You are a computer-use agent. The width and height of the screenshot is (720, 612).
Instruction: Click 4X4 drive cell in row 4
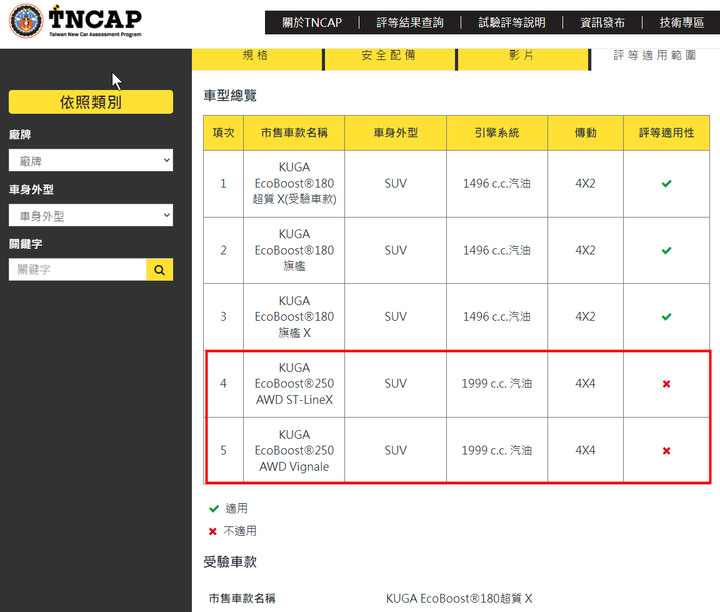tap(585, 384)
